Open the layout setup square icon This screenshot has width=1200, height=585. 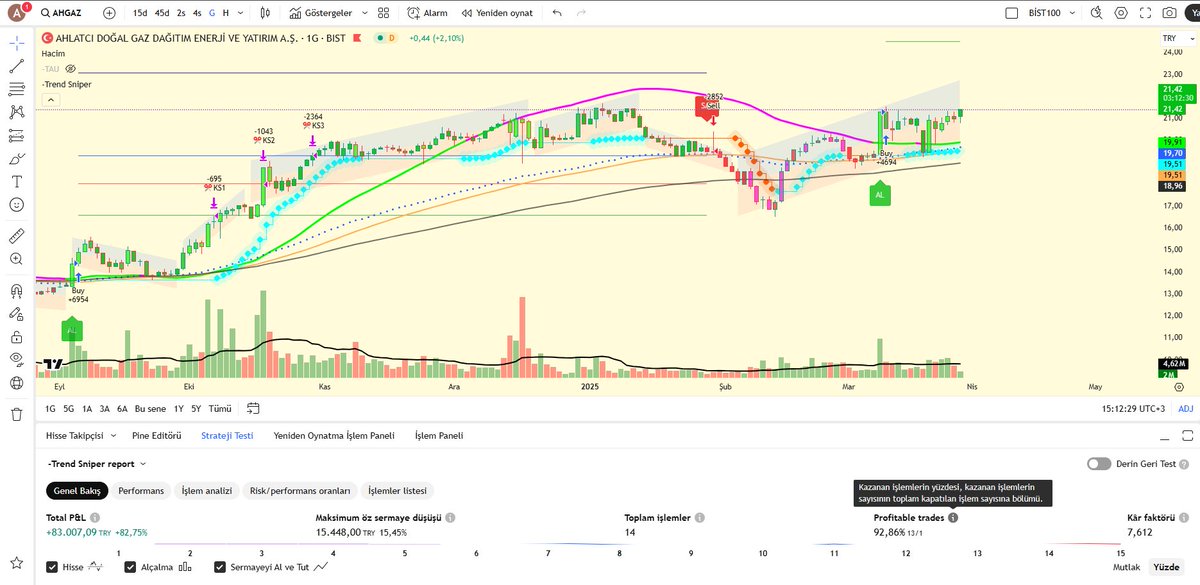pos(1012,13)
